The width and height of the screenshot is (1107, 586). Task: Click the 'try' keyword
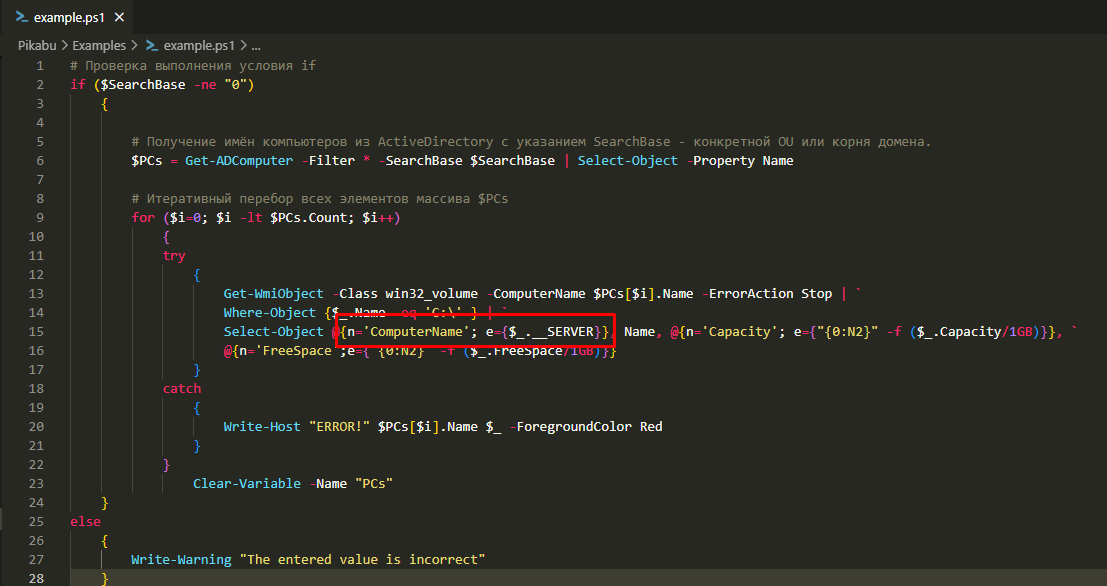click(x=174, y=256)
